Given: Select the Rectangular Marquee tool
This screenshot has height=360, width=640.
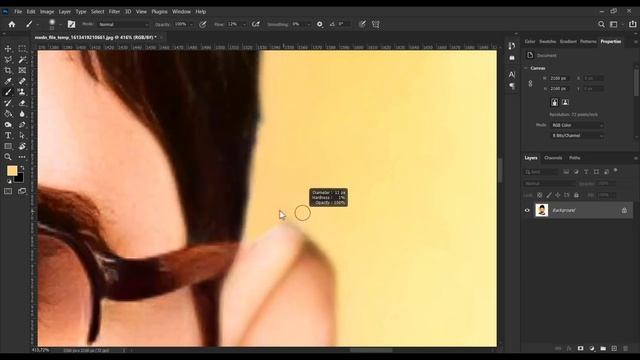Looking at the screenshot, I should pos(22,49).
